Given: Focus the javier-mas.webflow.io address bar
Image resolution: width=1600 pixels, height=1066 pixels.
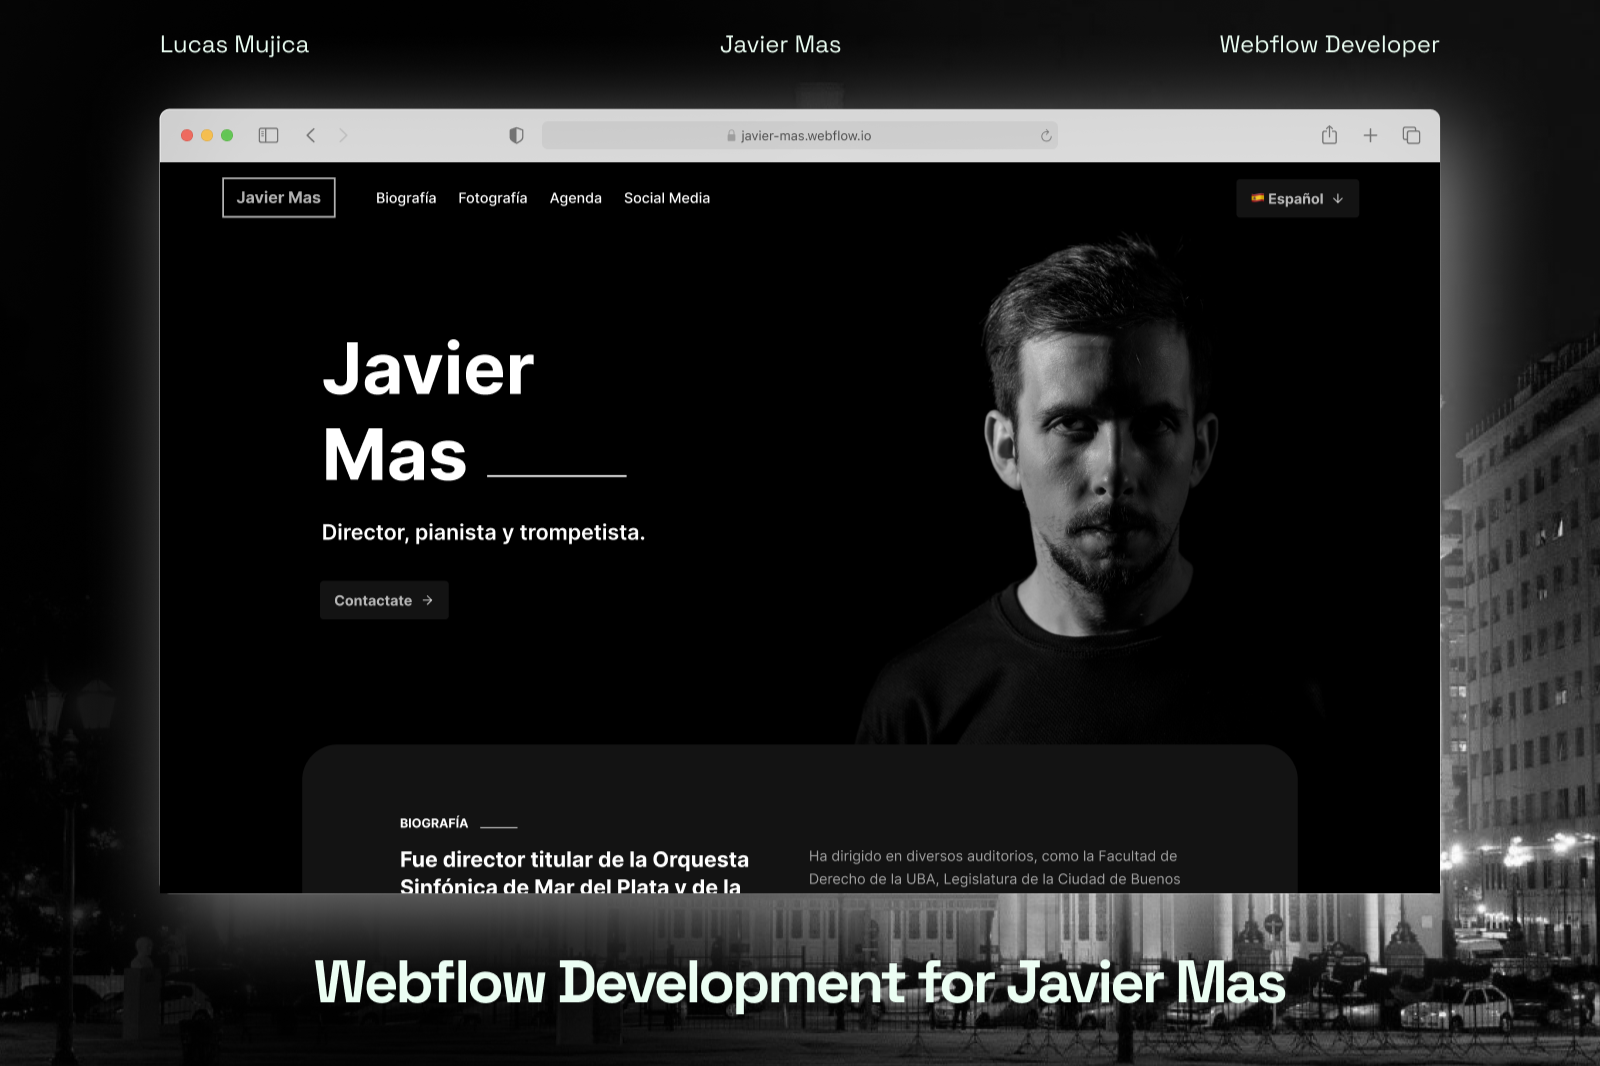Looking at the screenshot, I should point(799,135).
